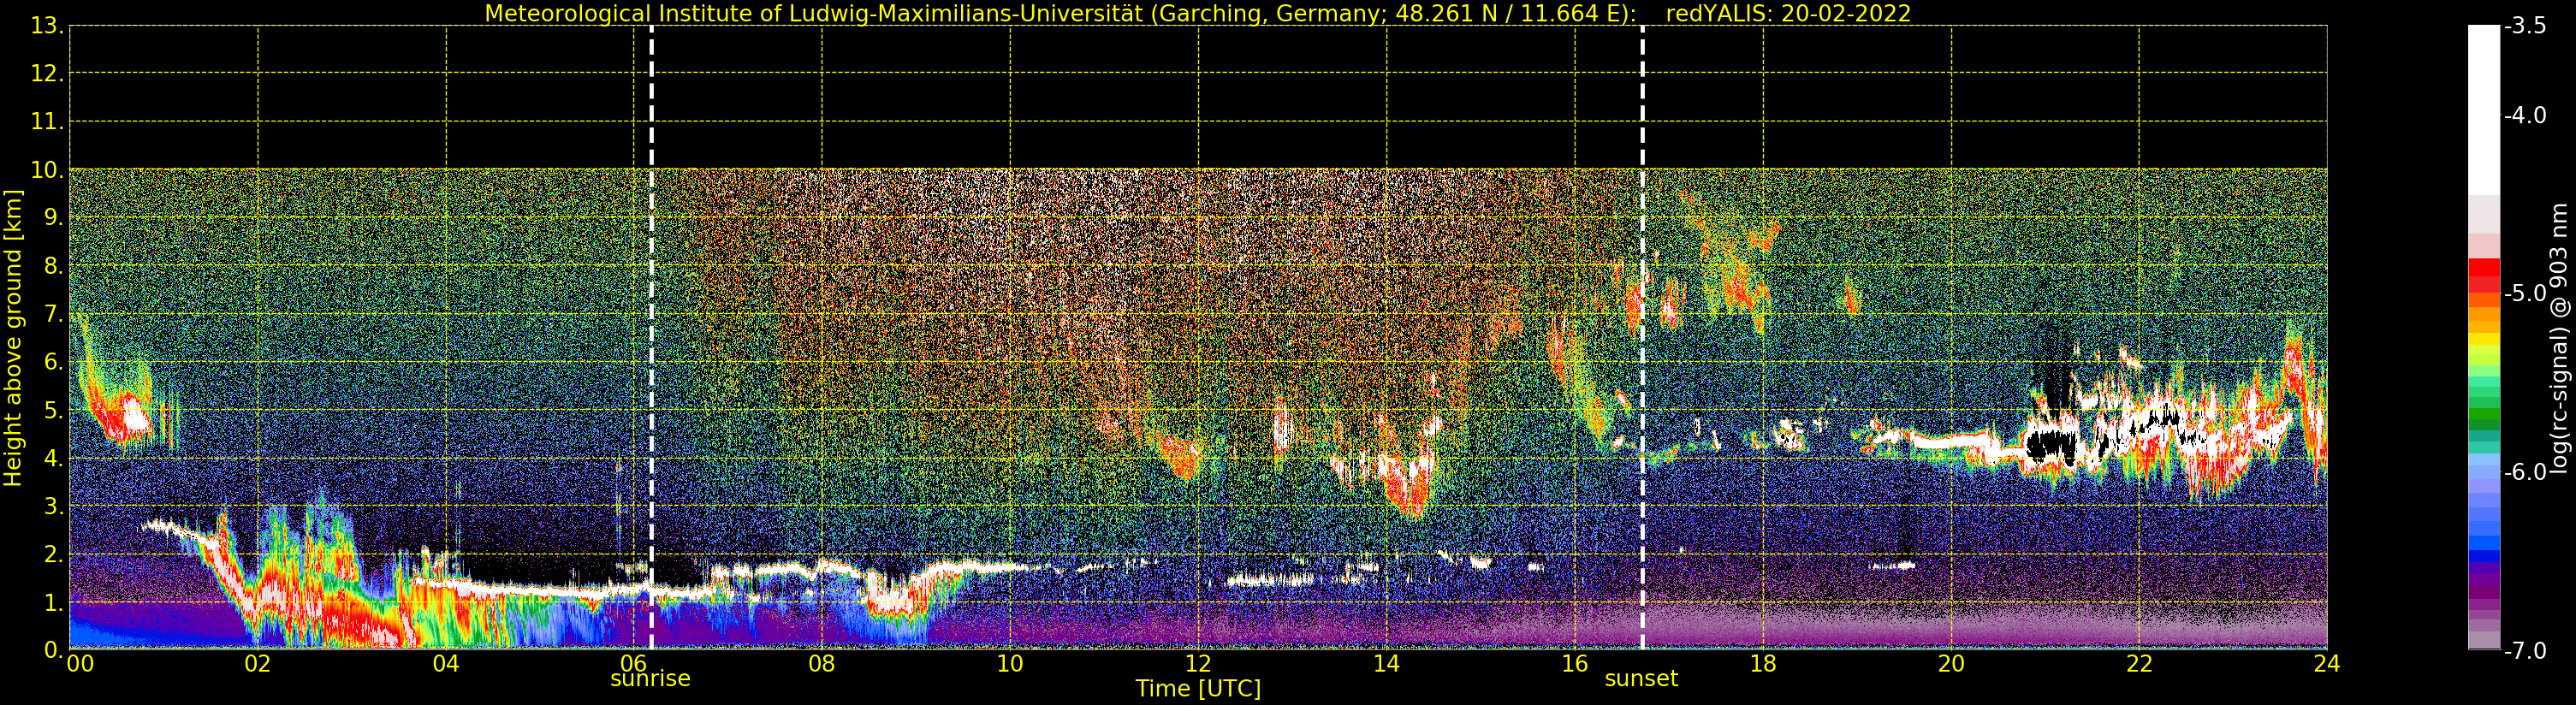
Task: Click the "13." height-axis tick label
Action: (47, 26)
